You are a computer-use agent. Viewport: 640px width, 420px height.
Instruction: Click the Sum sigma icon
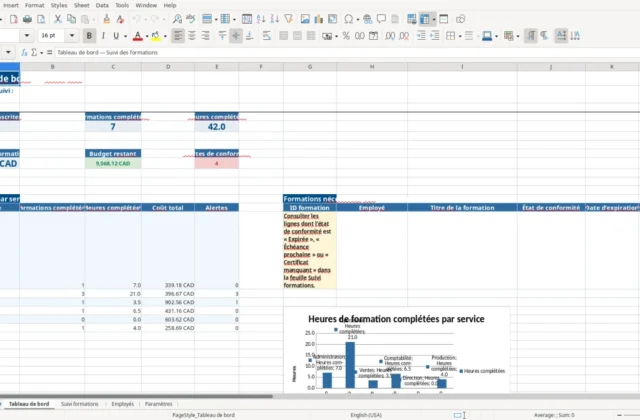[x=34, y=52]
